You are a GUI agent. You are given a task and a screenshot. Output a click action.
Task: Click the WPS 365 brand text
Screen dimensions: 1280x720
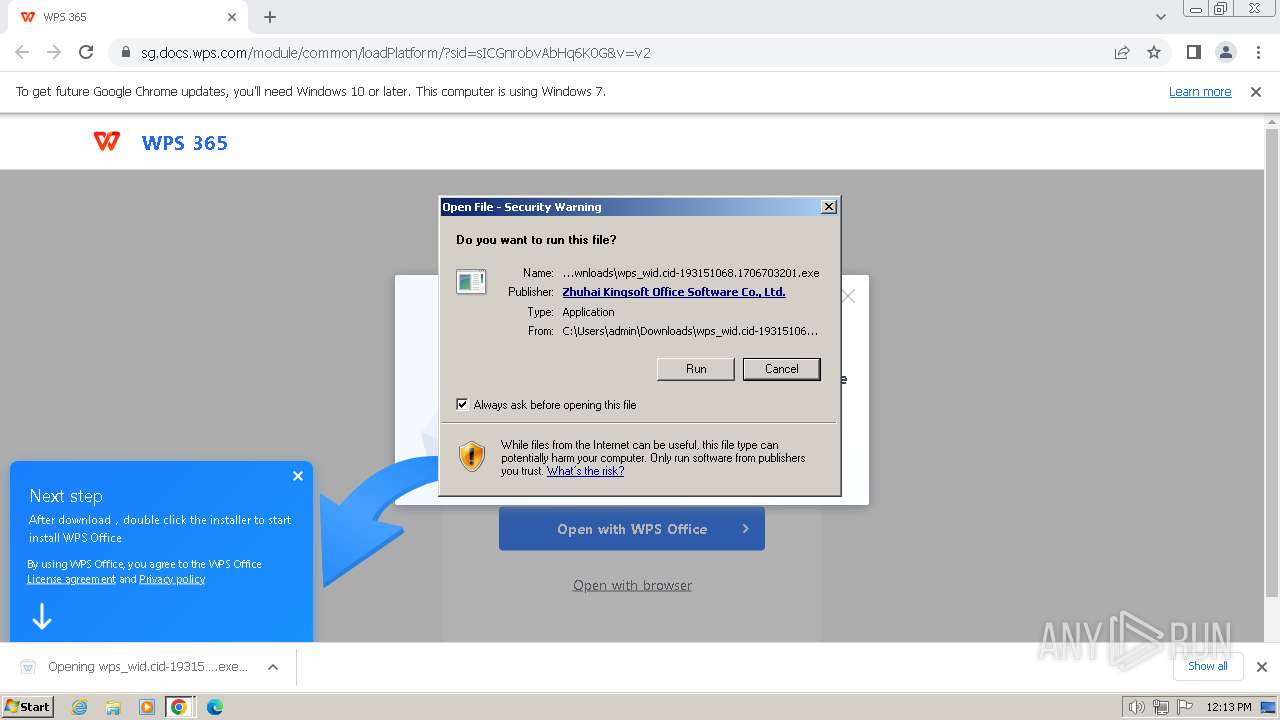[185, 143]
